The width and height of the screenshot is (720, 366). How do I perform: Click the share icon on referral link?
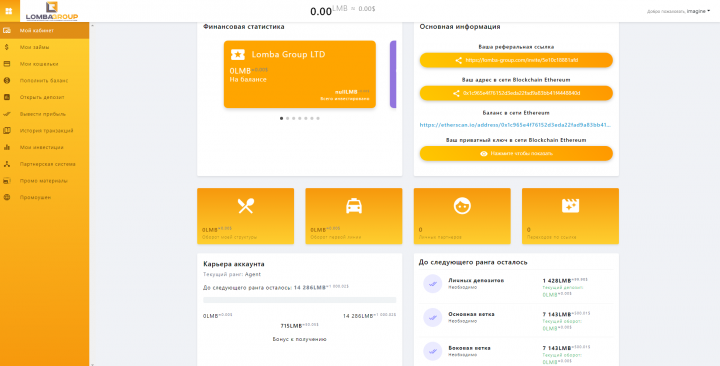pyautogui.click(x=458, y=60)
